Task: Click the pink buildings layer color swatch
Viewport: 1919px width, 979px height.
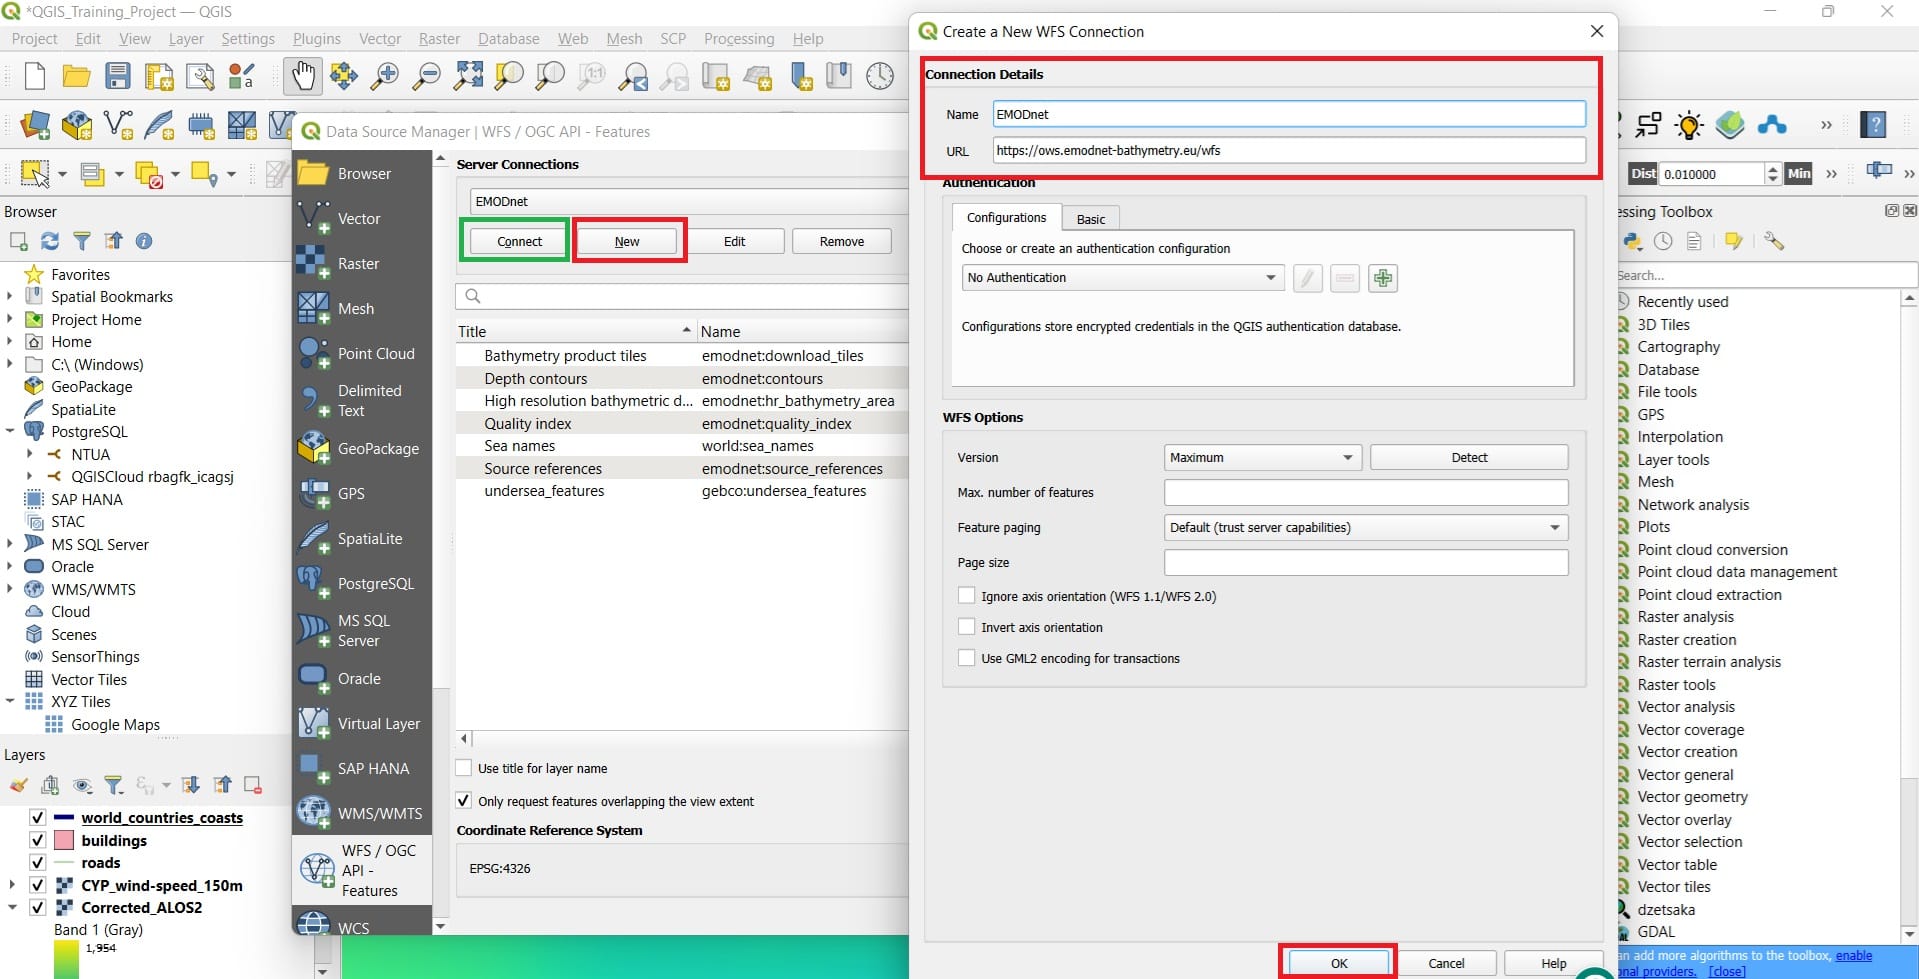Action: click(64, 840)
